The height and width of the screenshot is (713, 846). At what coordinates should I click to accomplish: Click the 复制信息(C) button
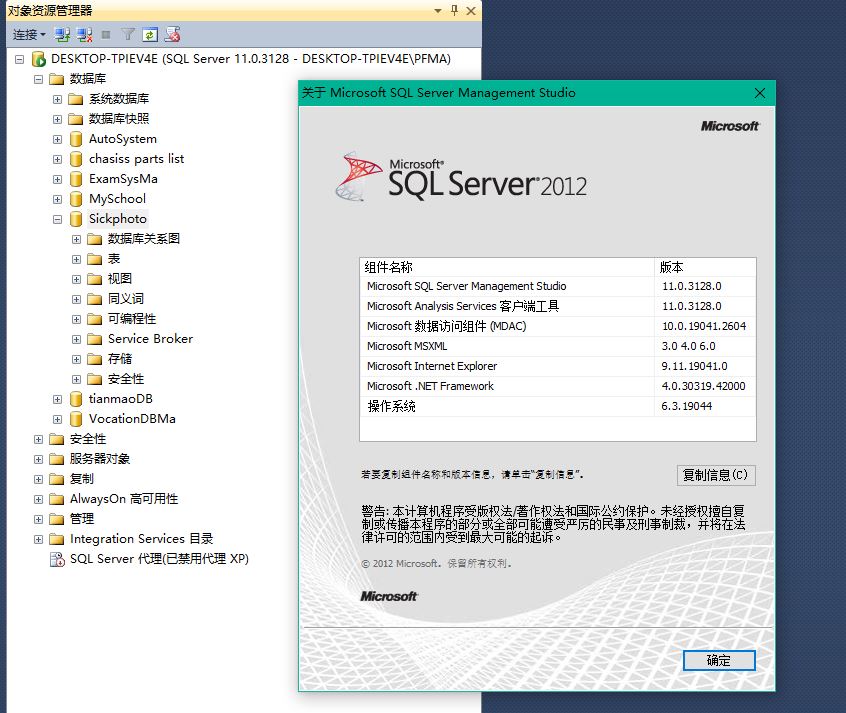[x=716, y=476]
